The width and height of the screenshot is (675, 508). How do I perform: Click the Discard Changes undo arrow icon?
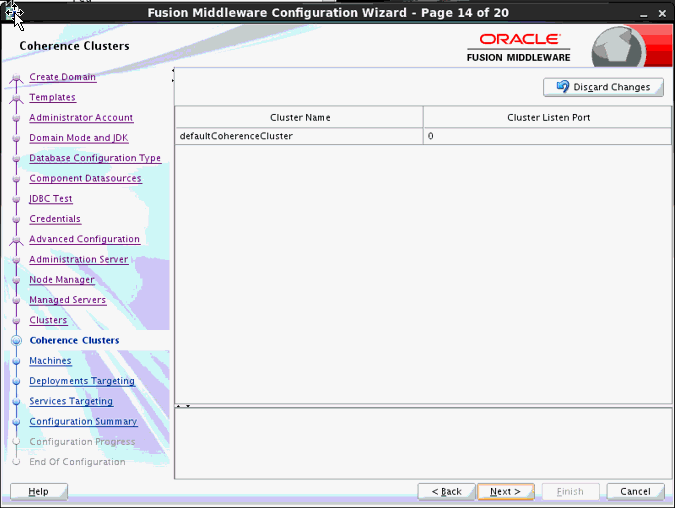563,87
